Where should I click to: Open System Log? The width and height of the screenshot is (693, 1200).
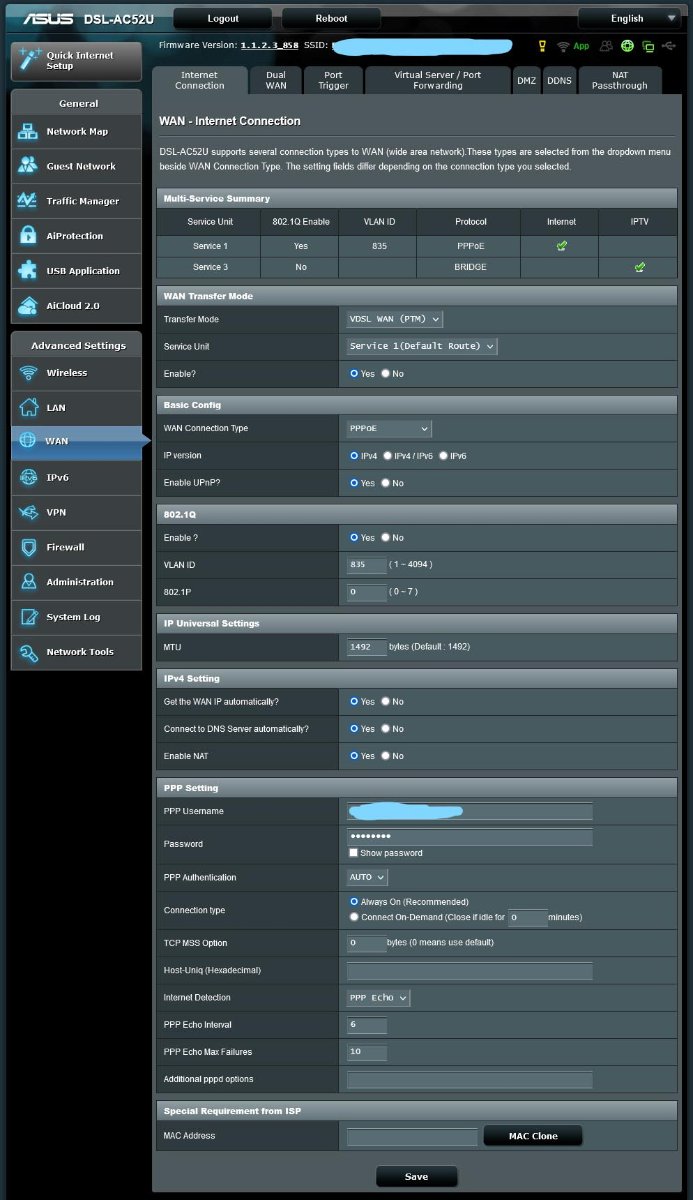[x=76, y=617]
